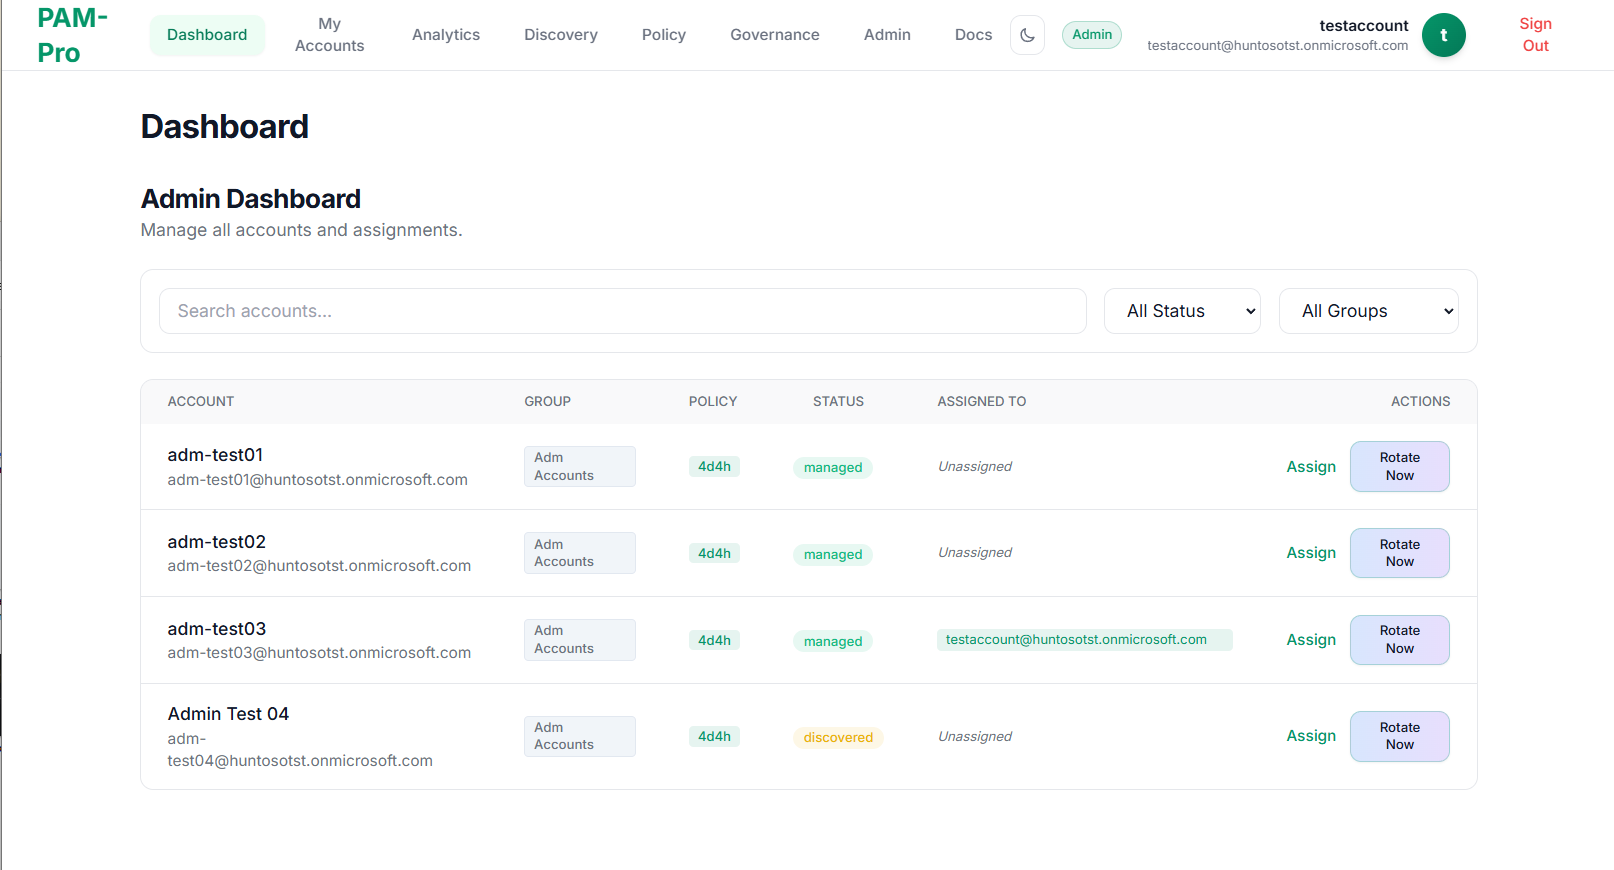
Task: Click Adm Accounts group tag for adm-test01
Action: pos(580,467)
